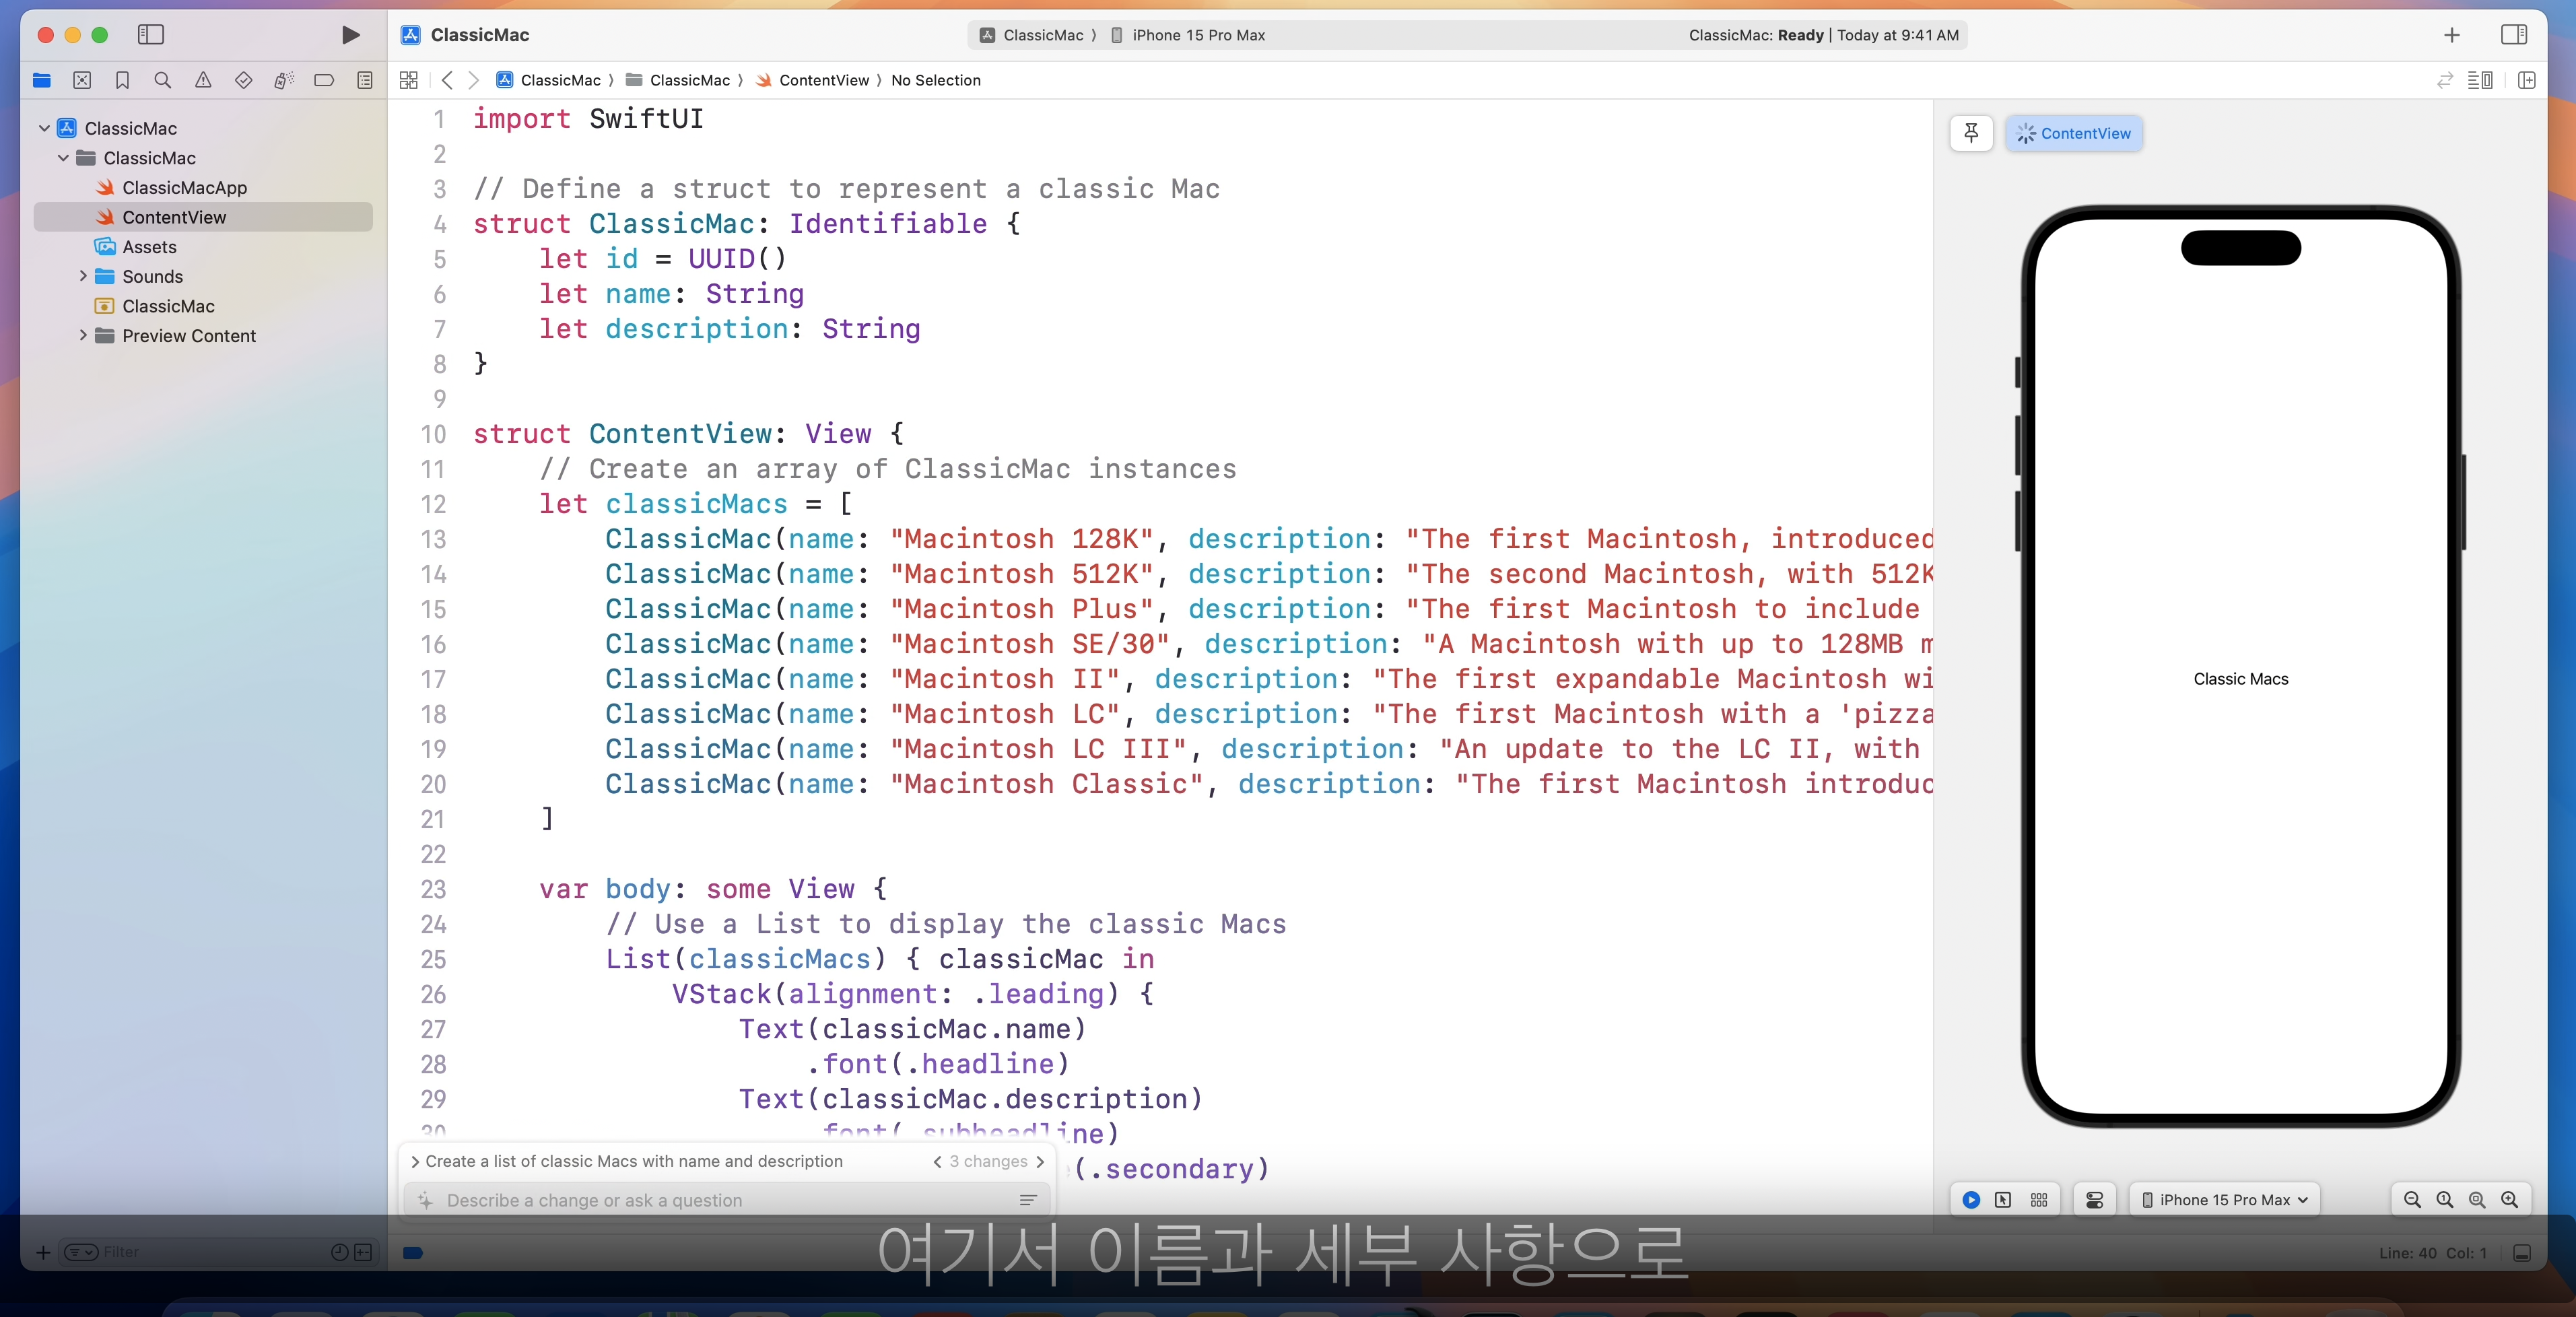Viewport: 2576px width, 1317px height.
Task: Switch preview to Live mode
Action: tap(1971, 1200)
